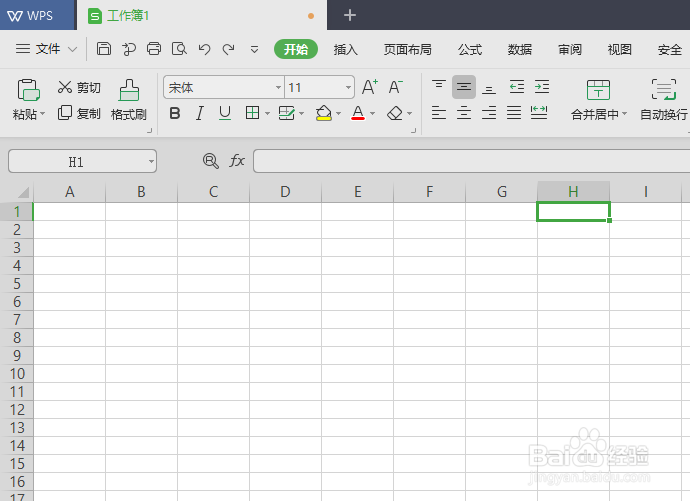The image size is (690, 501).
Task: Expand the fill color dropdown arrow
Action: point(338,113)
